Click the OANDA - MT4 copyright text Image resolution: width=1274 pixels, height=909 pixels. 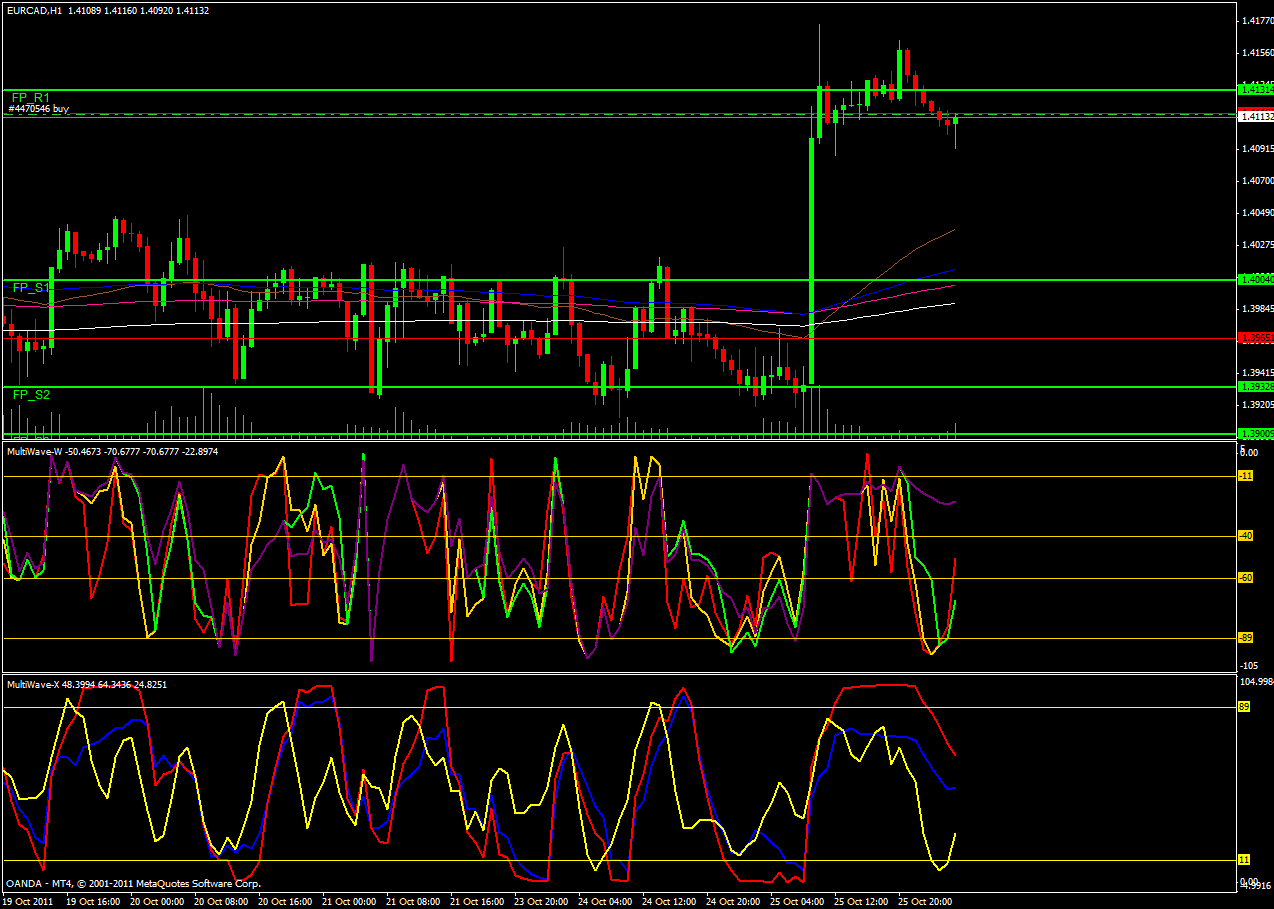pos(134,884)
